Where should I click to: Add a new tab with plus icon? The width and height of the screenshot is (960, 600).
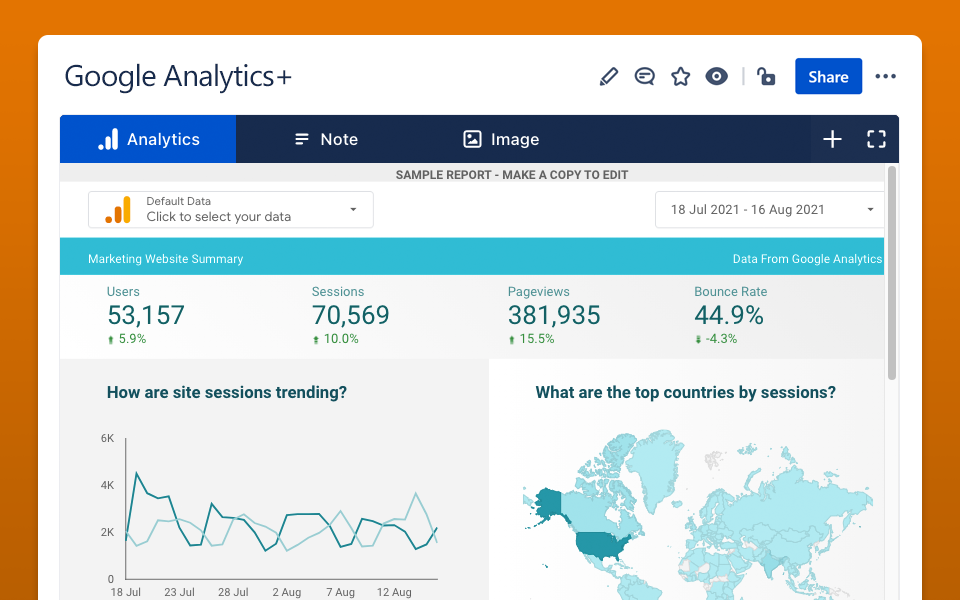pos(832,139)
